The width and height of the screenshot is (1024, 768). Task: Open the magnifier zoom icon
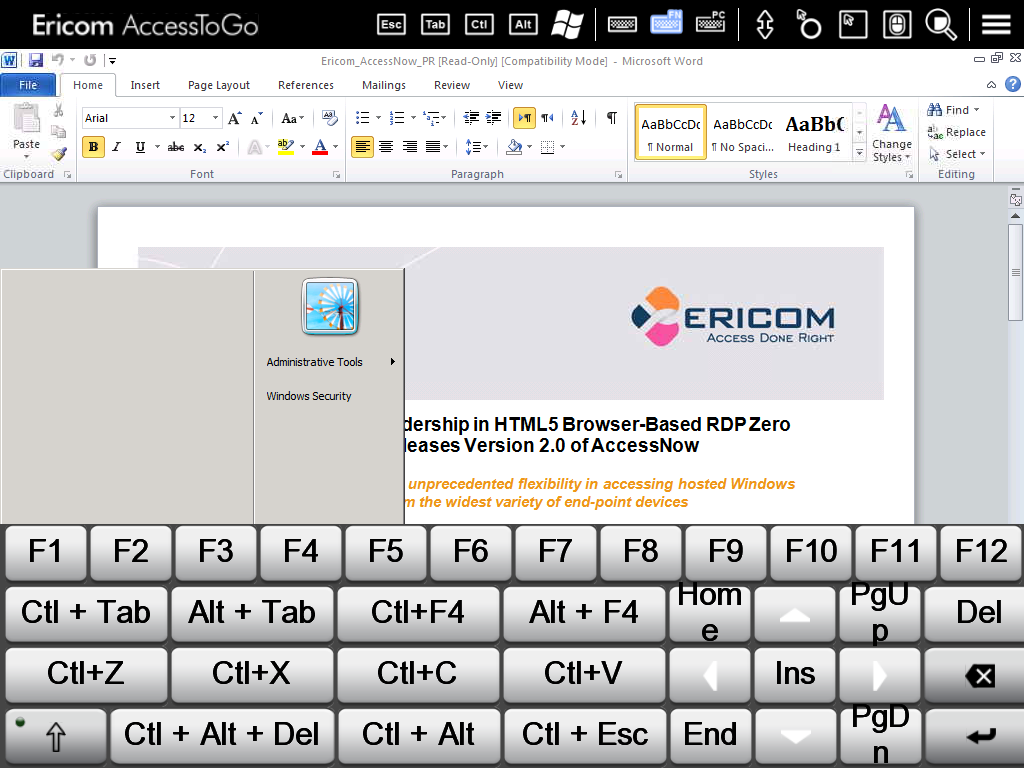[x=941, y=25]
